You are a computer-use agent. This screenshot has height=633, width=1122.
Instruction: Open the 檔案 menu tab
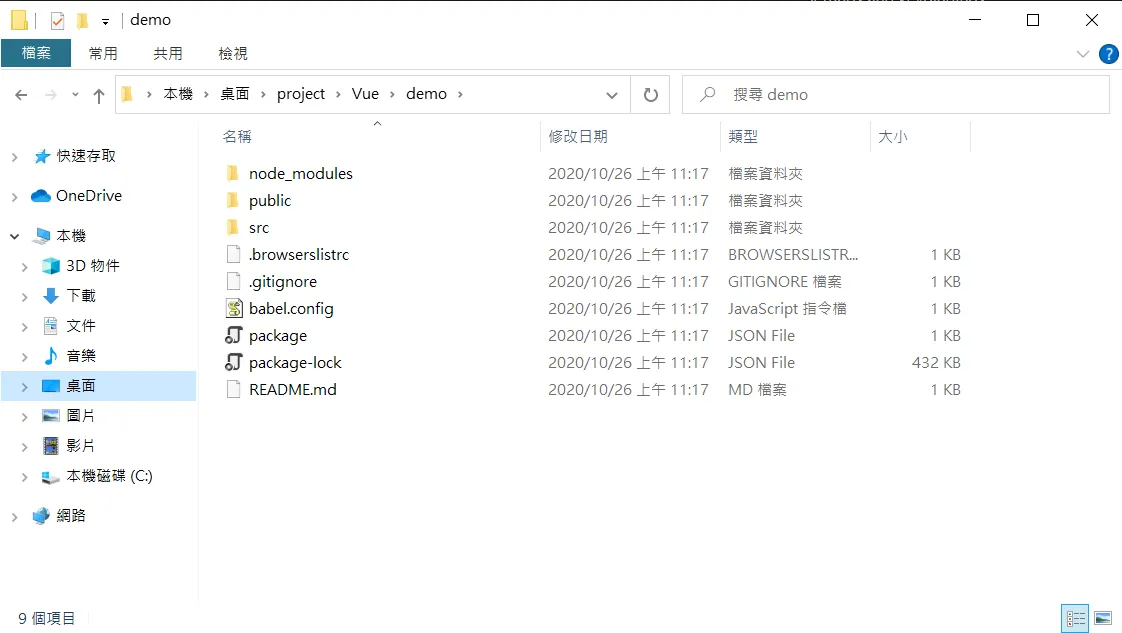click(x=36, y=53)
